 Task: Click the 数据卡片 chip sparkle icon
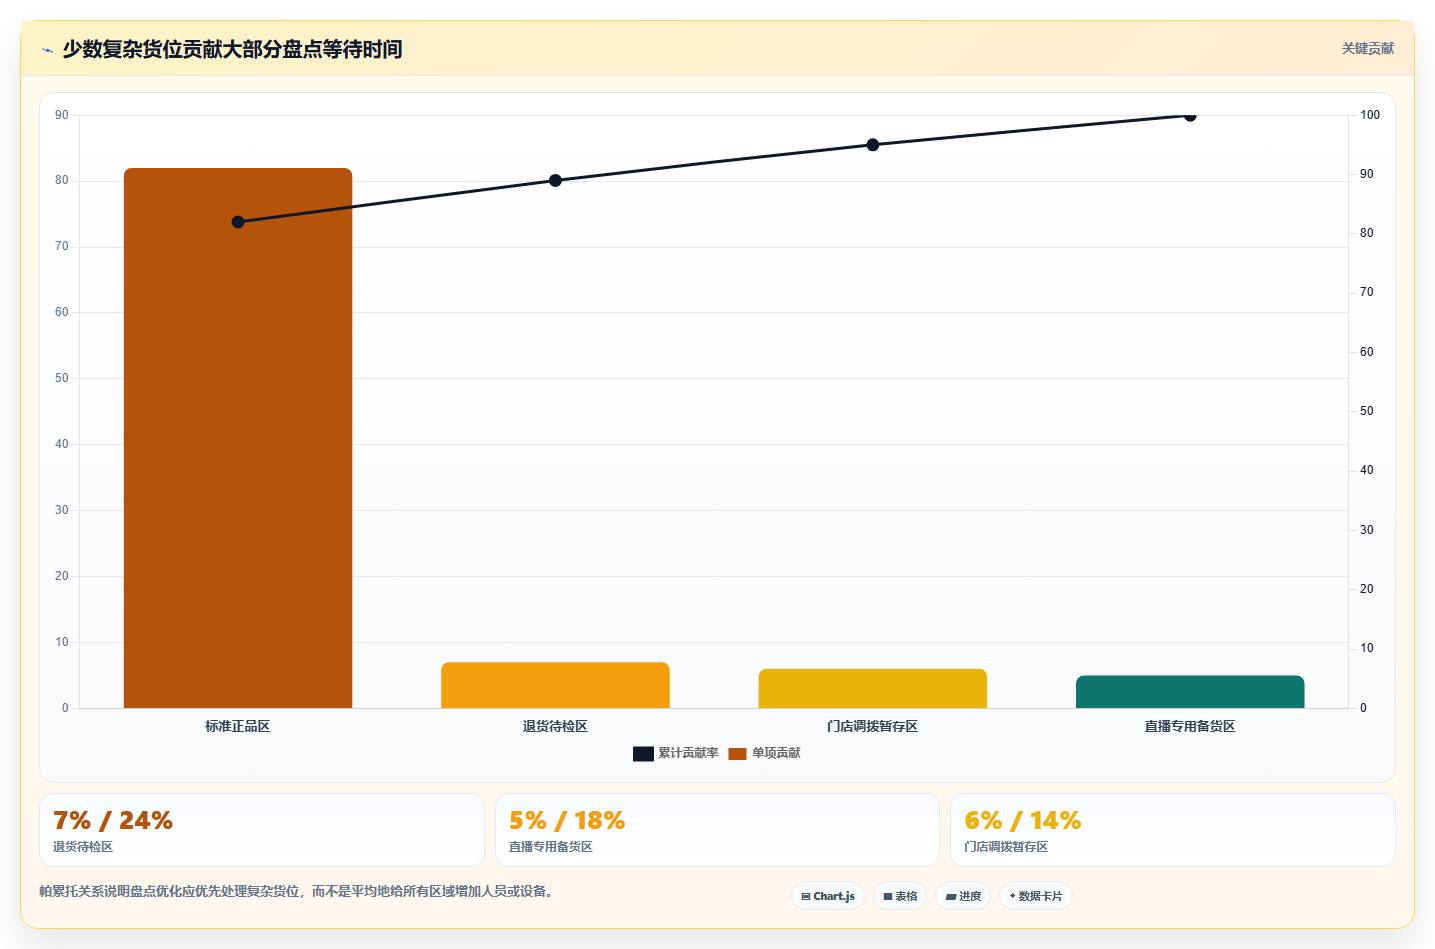click(1013, 896)
